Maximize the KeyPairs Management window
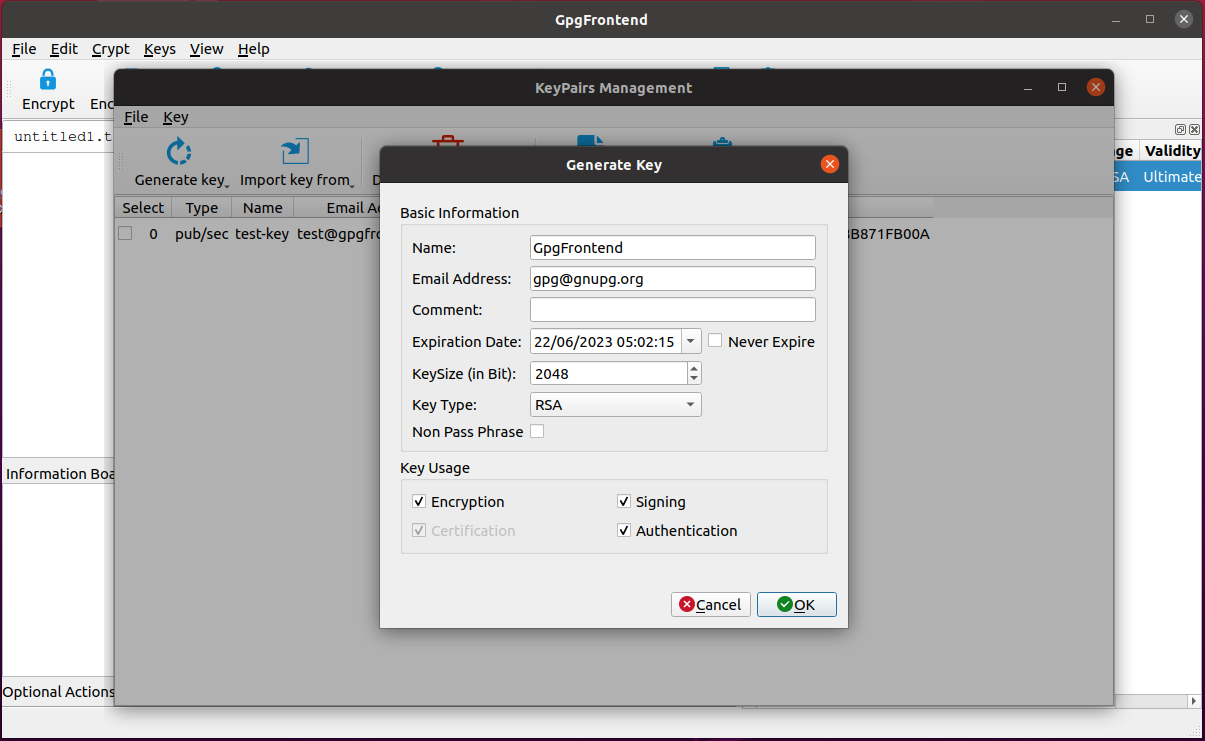Screen dimensions: 1205x741 tap(1062, 88)
